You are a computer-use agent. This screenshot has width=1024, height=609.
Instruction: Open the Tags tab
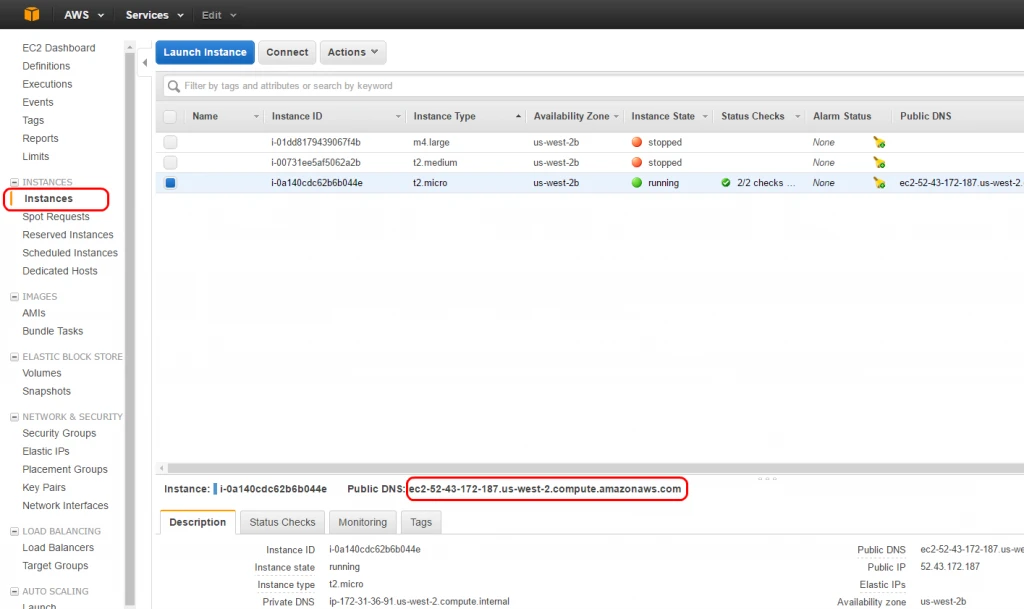click(421, 521)
